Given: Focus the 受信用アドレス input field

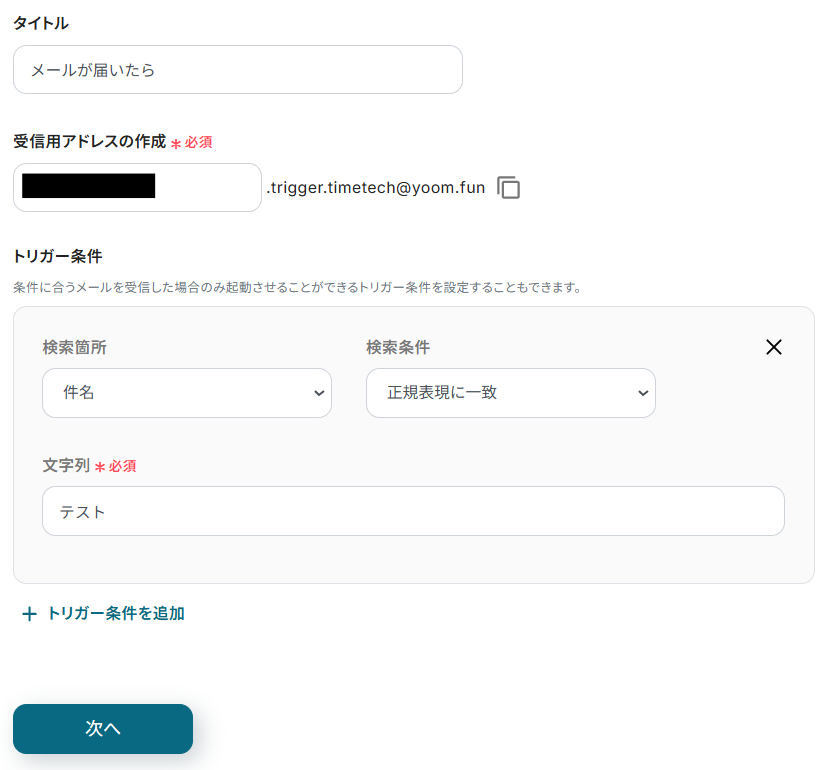Looking at the screenshot, I should click(x=137, y=187).
